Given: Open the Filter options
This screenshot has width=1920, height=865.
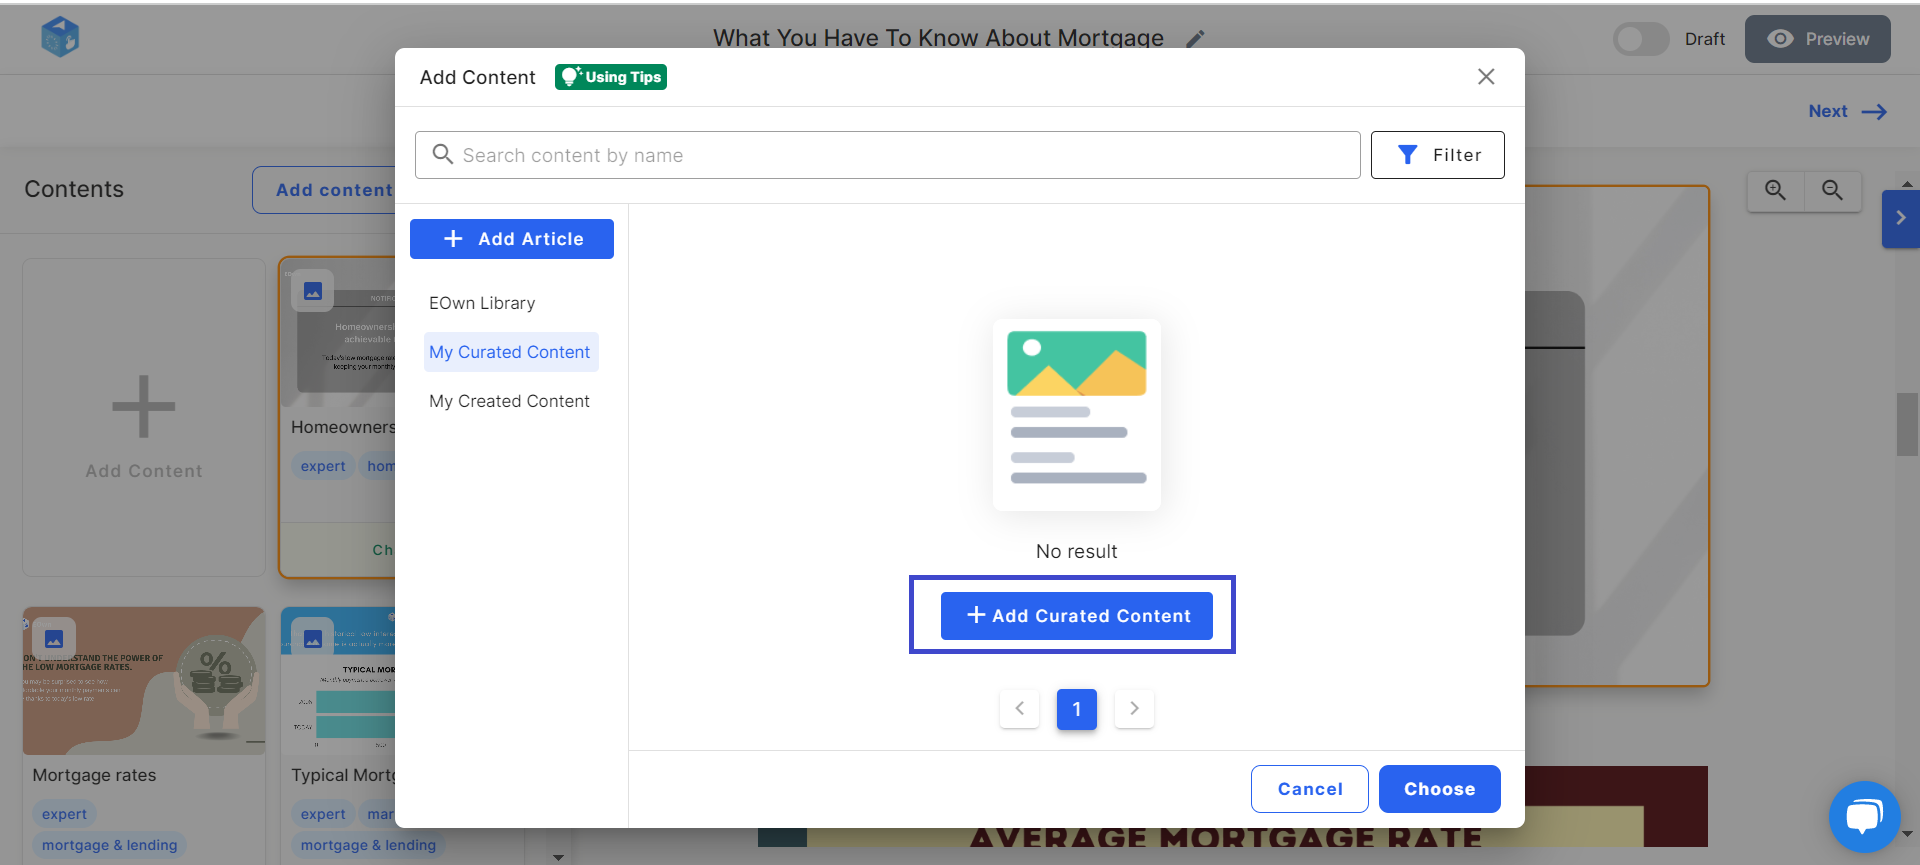Looking at the screenshot, I should coord(1437,155).
